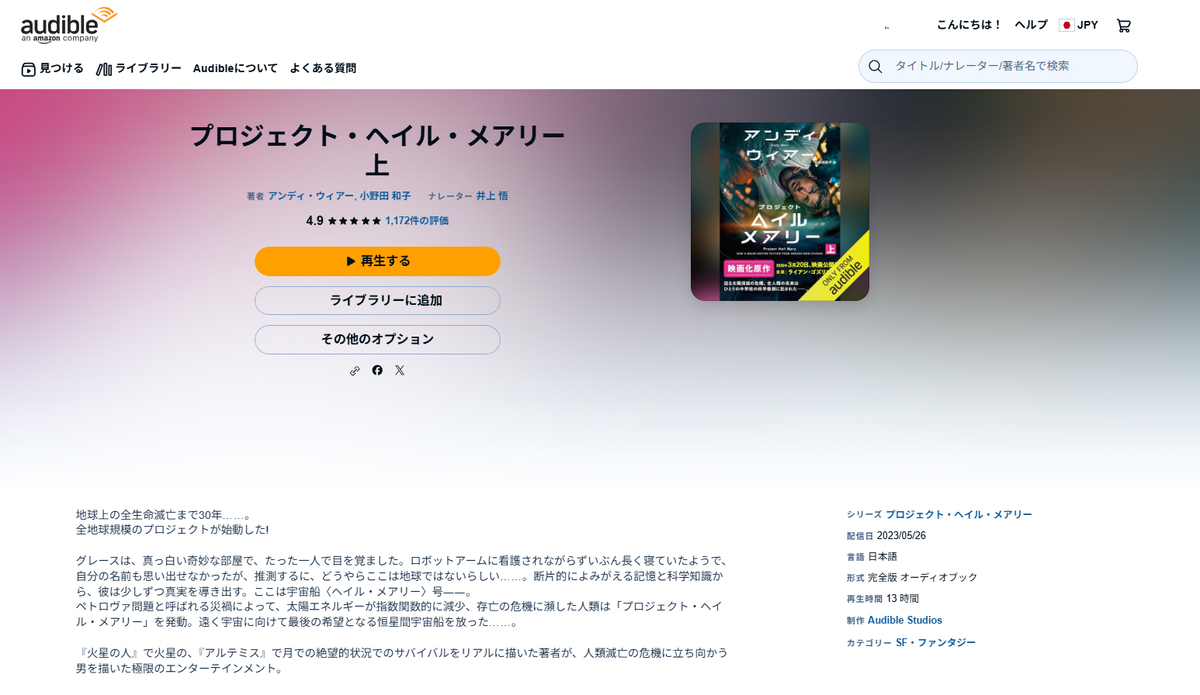Open the SF・ファンタジー category link
The height and width of the screenshot is (695, 1200).
936,642
